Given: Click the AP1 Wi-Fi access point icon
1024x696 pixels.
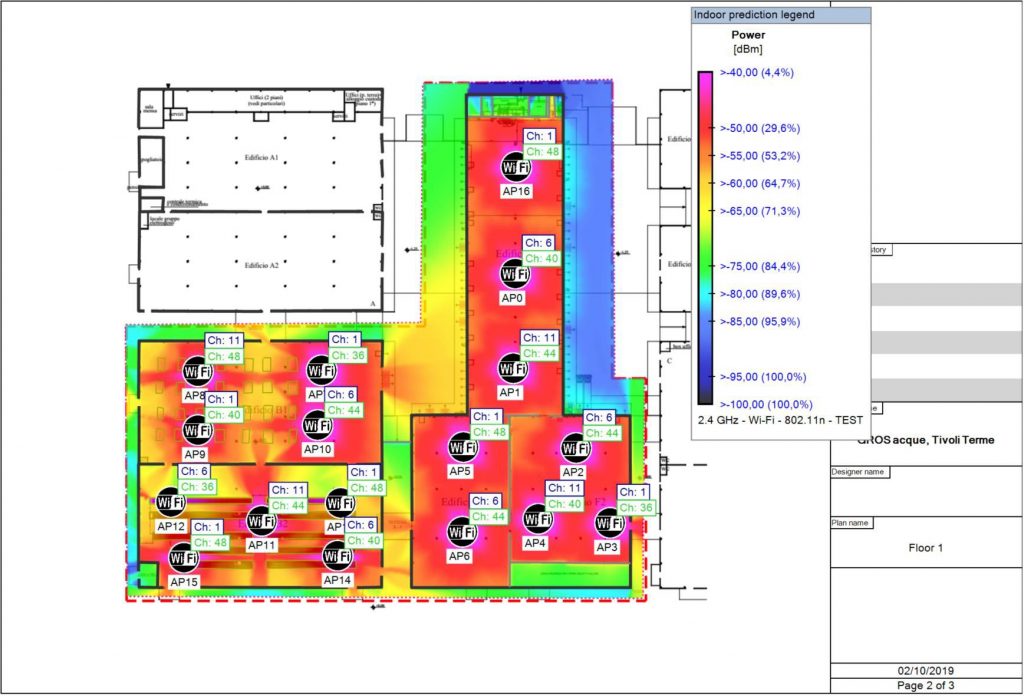Looking at the screenshot, I should 513,369.
